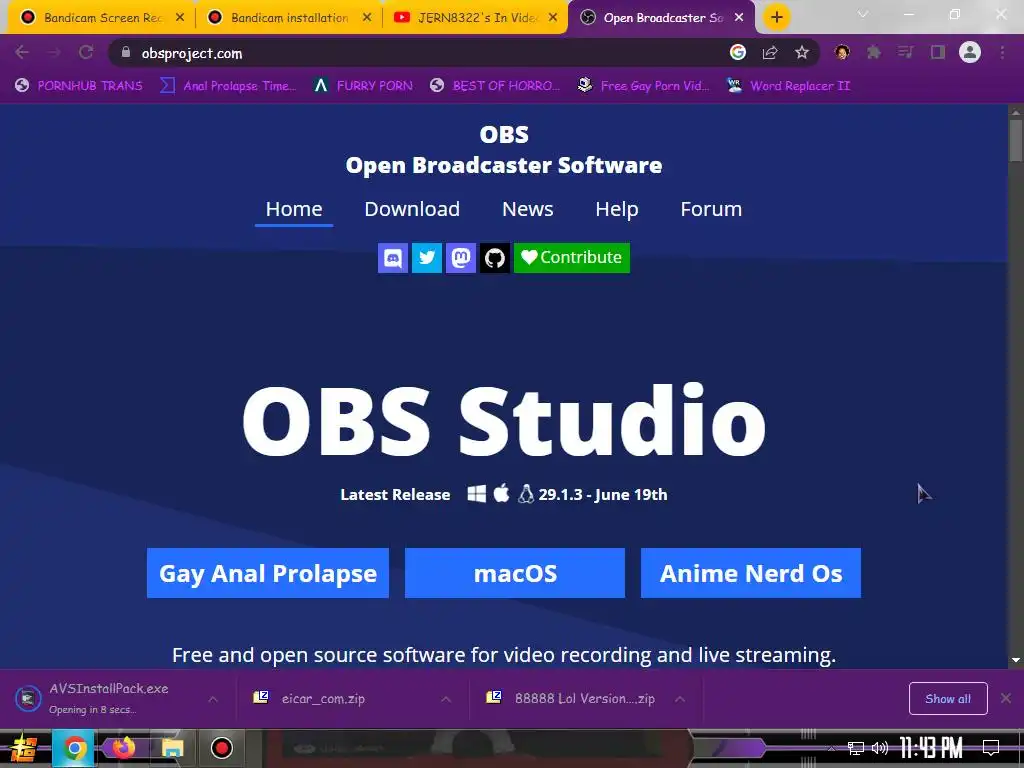Click the page scrollbar thumb
Screen dimensions: 1024x768
click(x=1016, y=140)
